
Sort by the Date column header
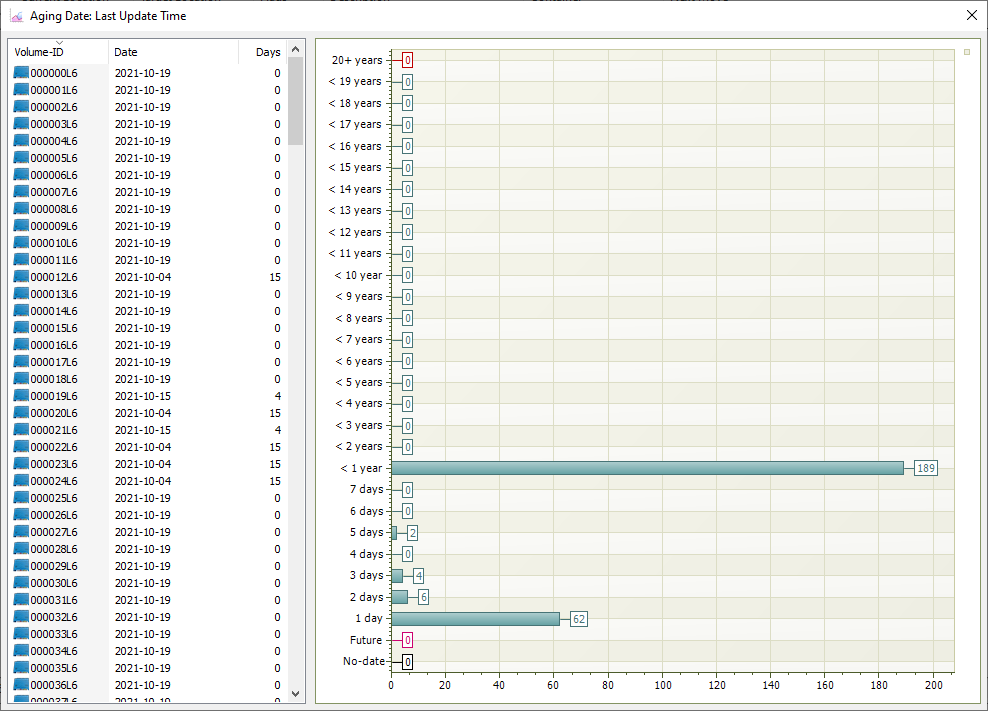tap(173, 52)
